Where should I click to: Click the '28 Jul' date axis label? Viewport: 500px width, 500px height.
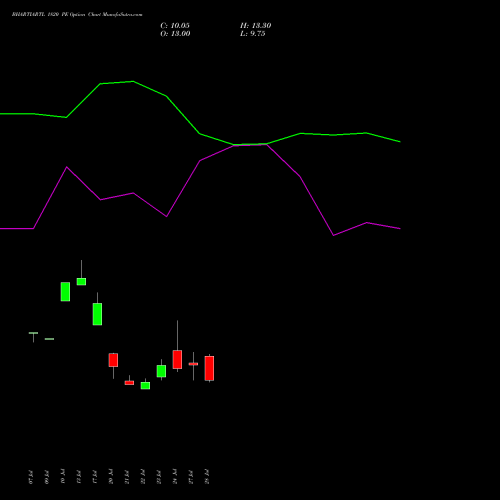click(x=207, y=477)
